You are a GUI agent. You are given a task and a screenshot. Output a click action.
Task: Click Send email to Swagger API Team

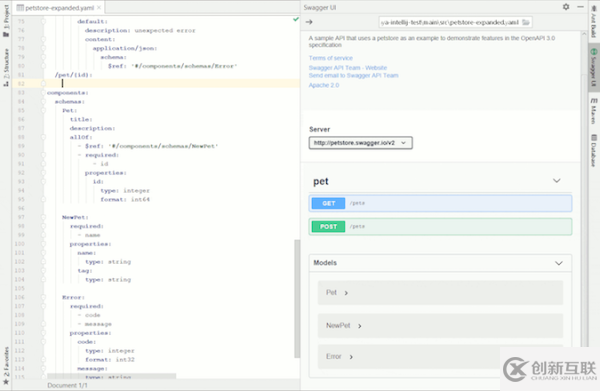[354, 75]
